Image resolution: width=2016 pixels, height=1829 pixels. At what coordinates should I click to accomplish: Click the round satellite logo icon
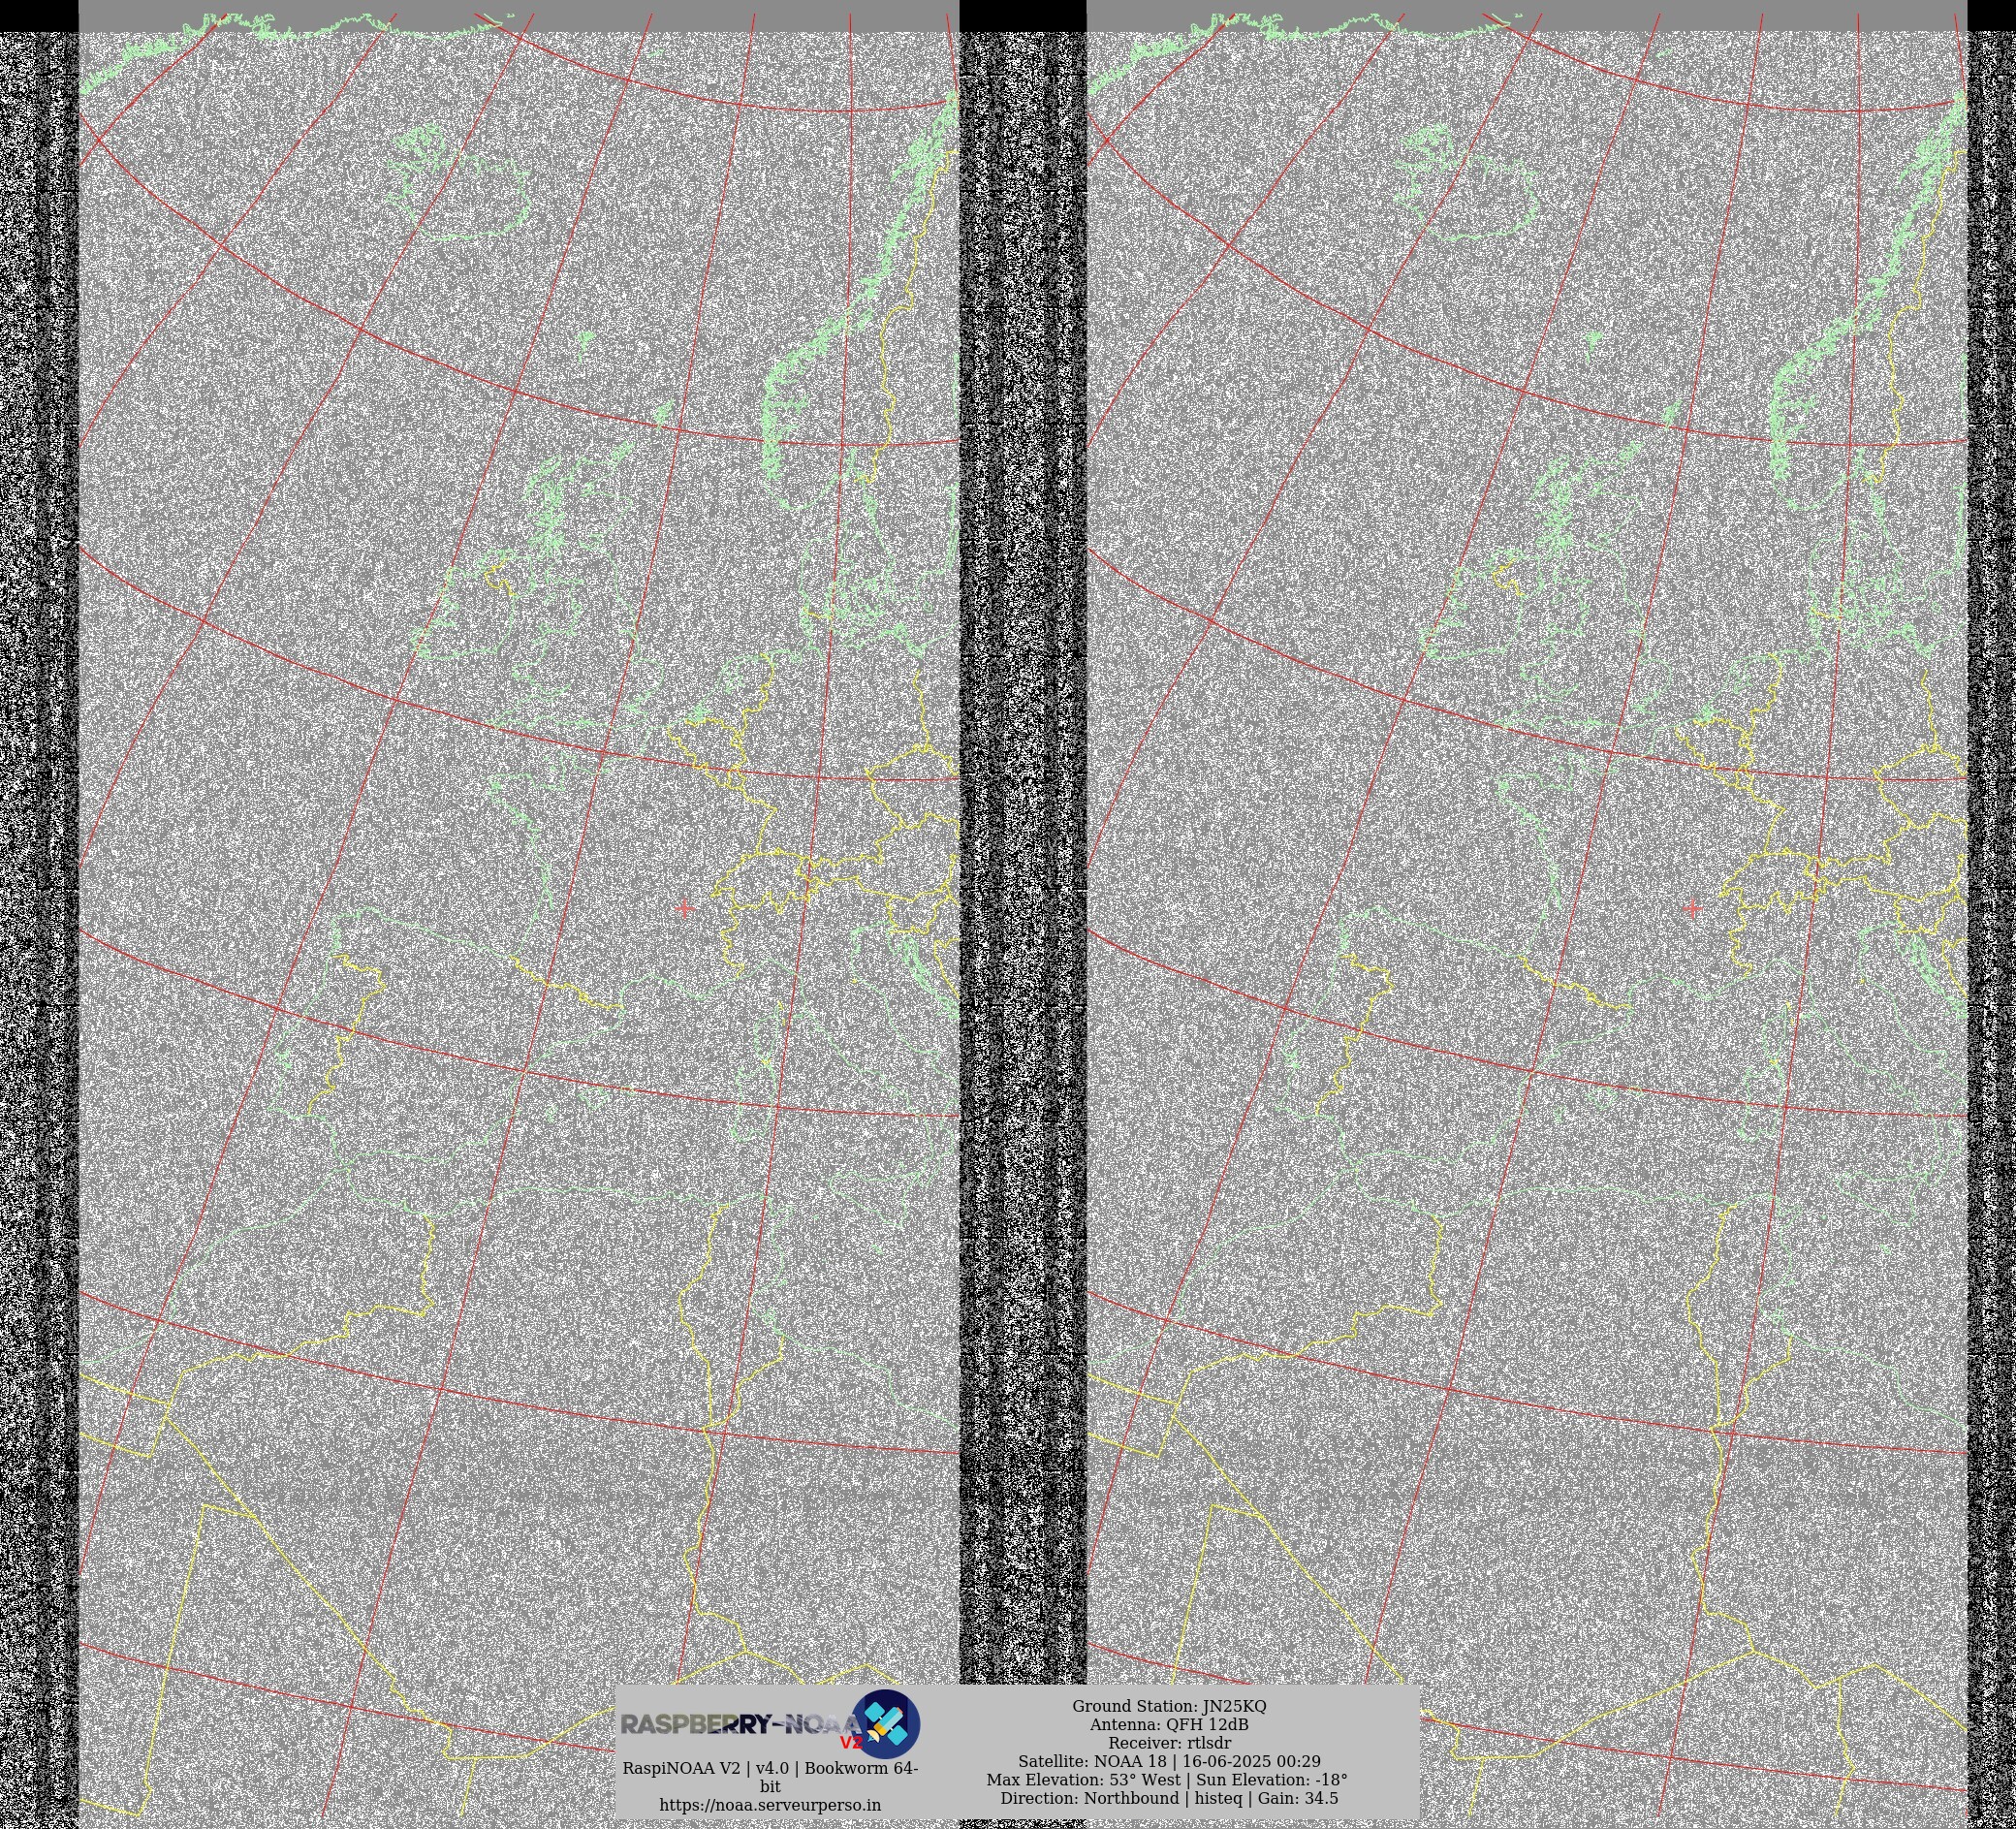(886, 1723)
